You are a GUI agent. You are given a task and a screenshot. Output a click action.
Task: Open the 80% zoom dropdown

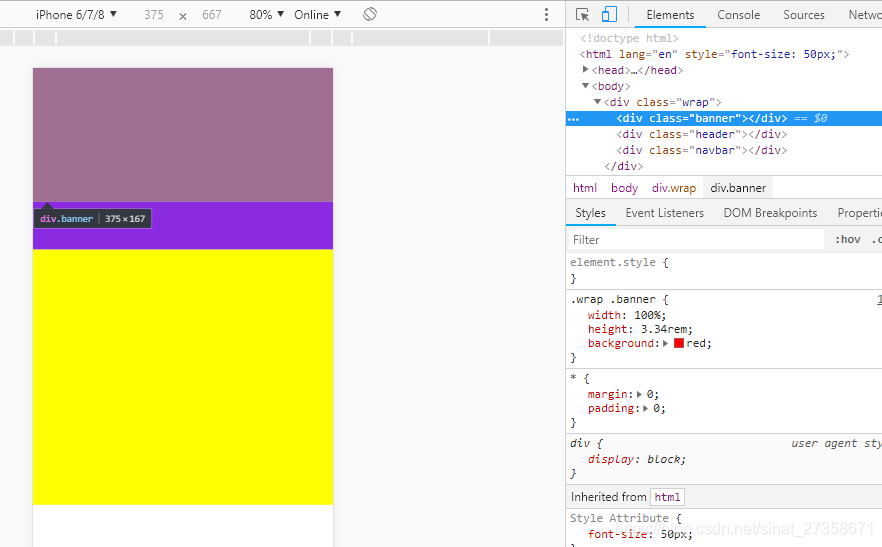point(267,15)
